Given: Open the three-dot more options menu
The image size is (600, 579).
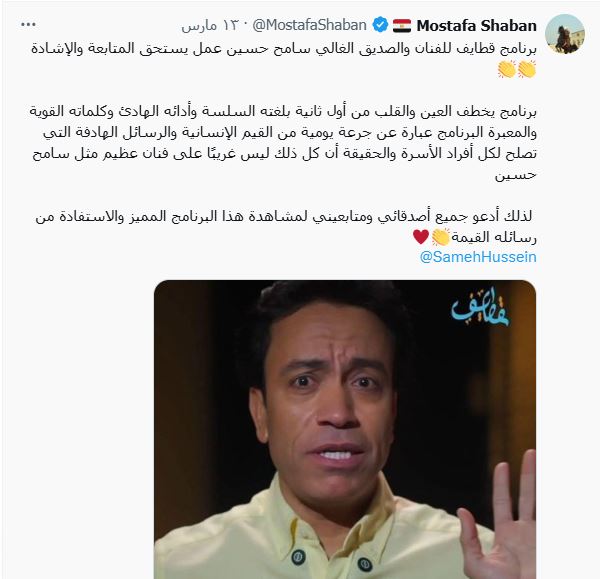Looking at the screenshot, I should click(x=28, y=25).
